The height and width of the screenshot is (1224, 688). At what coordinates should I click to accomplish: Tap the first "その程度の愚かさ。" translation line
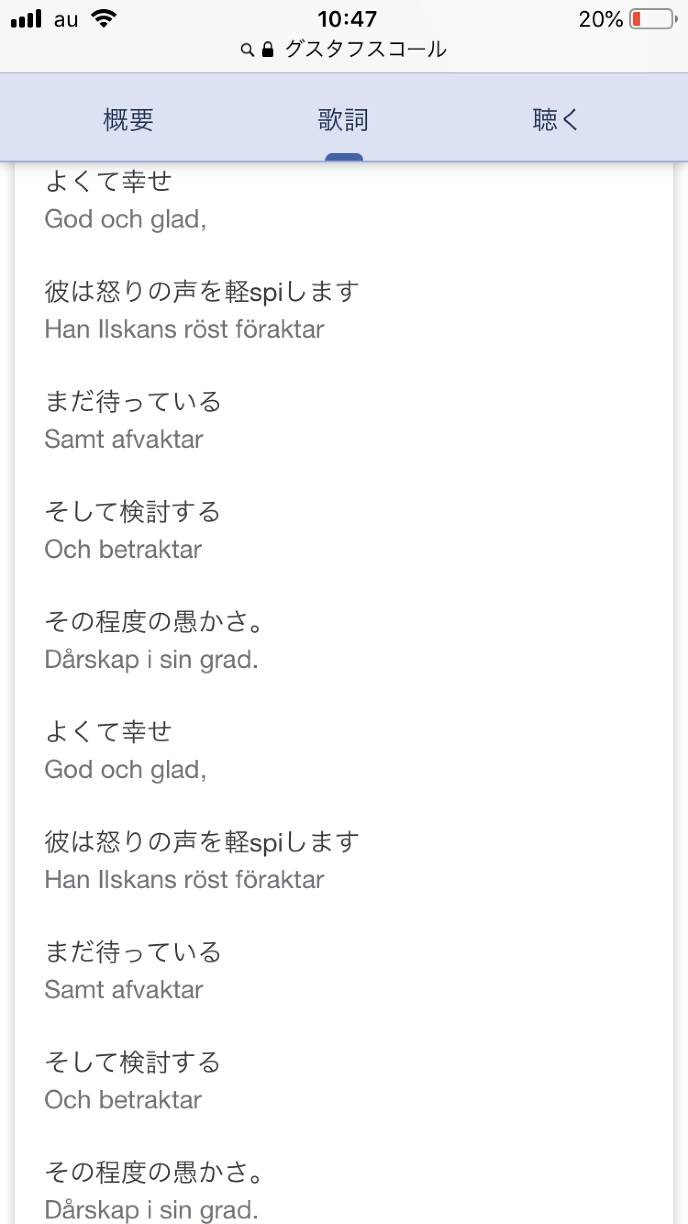pyautogui.click(x=155, y=622)
